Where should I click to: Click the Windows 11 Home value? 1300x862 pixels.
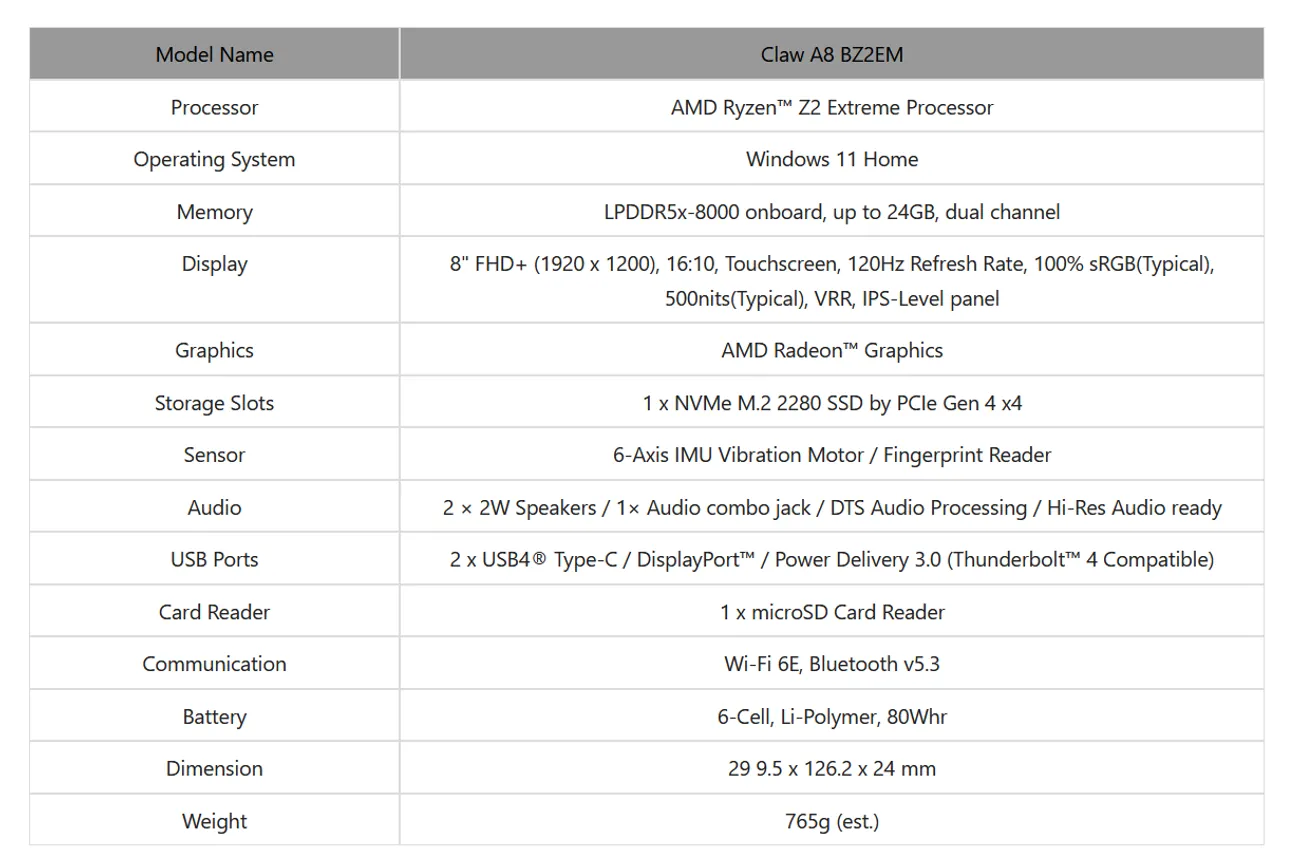point(831,159)
